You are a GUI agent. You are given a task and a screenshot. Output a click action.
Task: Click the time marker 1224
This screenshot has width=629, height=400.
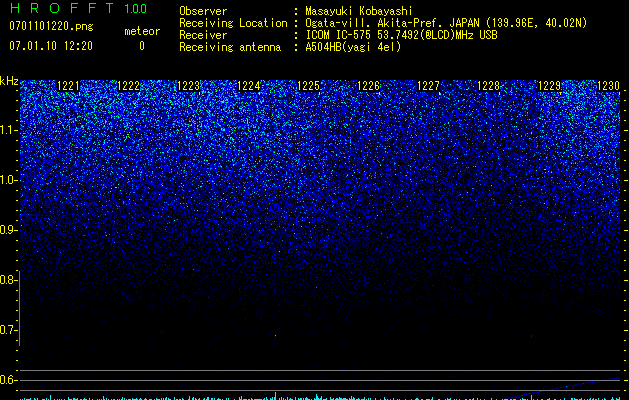pyautogui.click(x=249, y=86)
